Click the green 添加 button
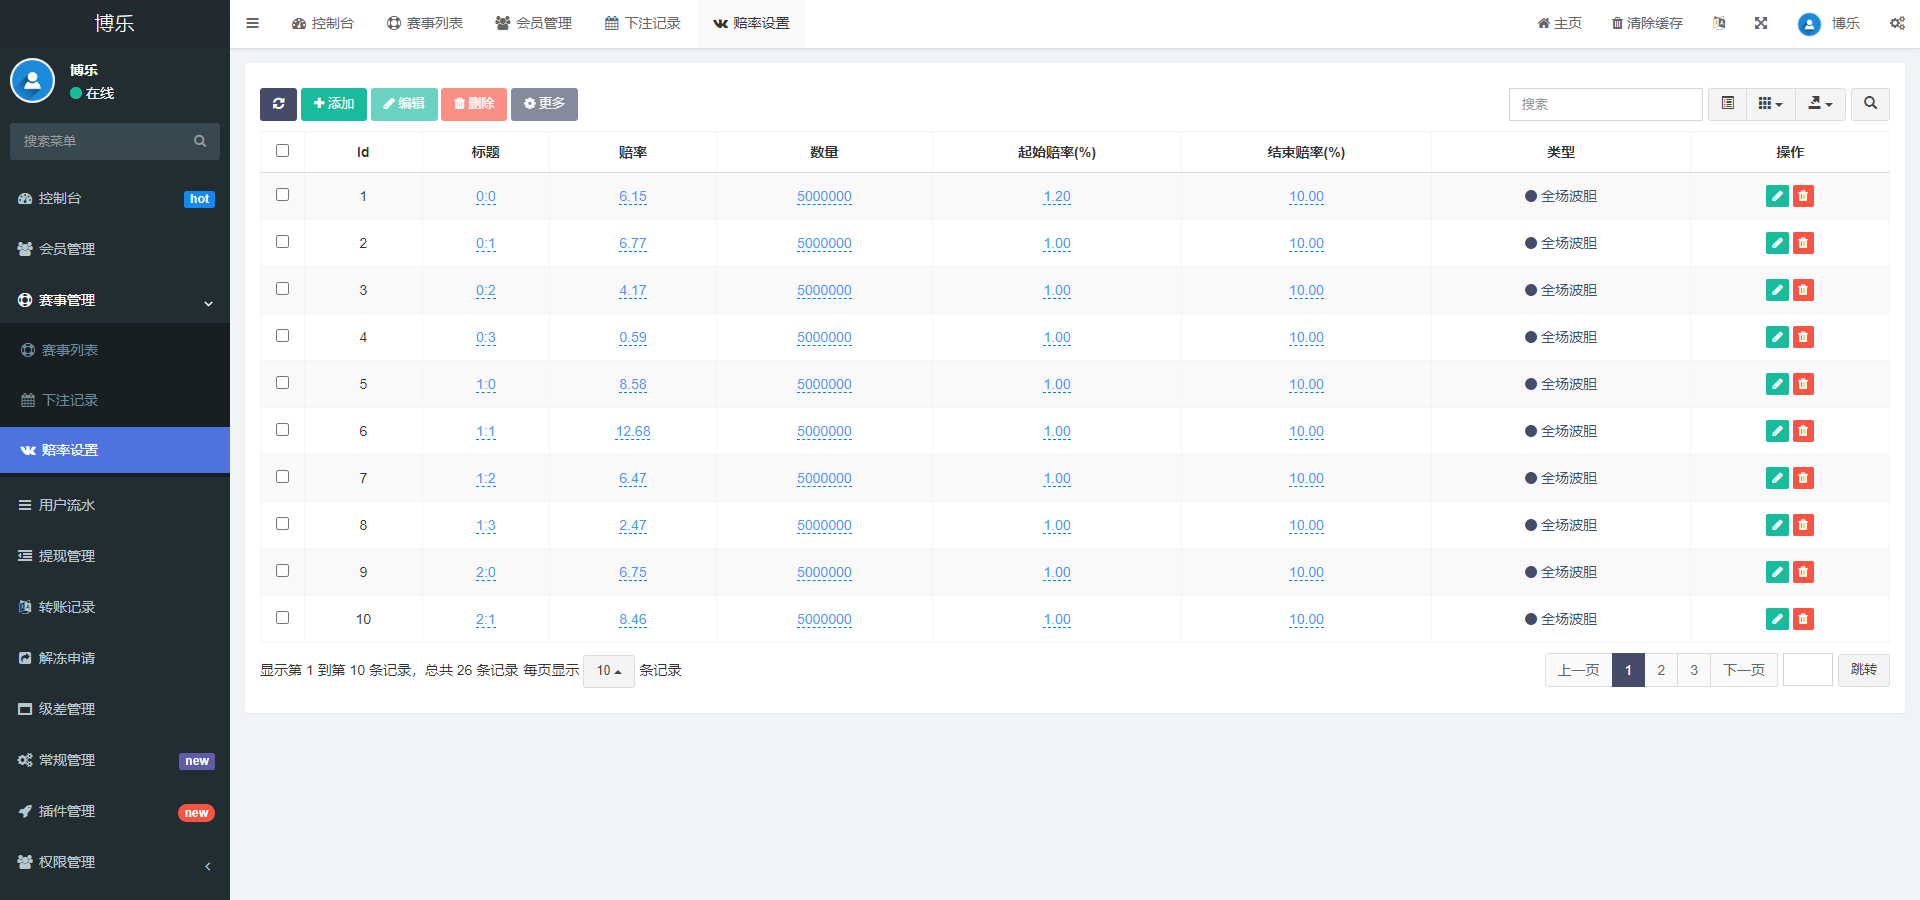The width and height of the screenshot is (1920, 900). click(333, 104)
